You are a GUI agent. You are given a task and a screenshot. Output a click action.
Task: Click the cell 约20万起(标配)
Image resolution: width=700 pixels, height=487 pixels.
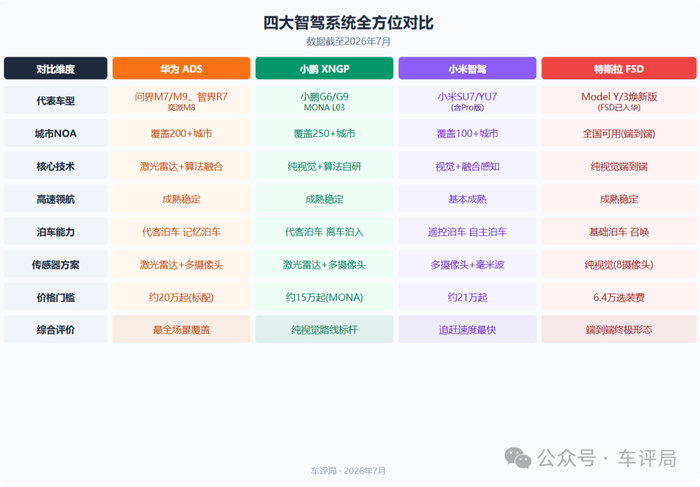[181, 297]
